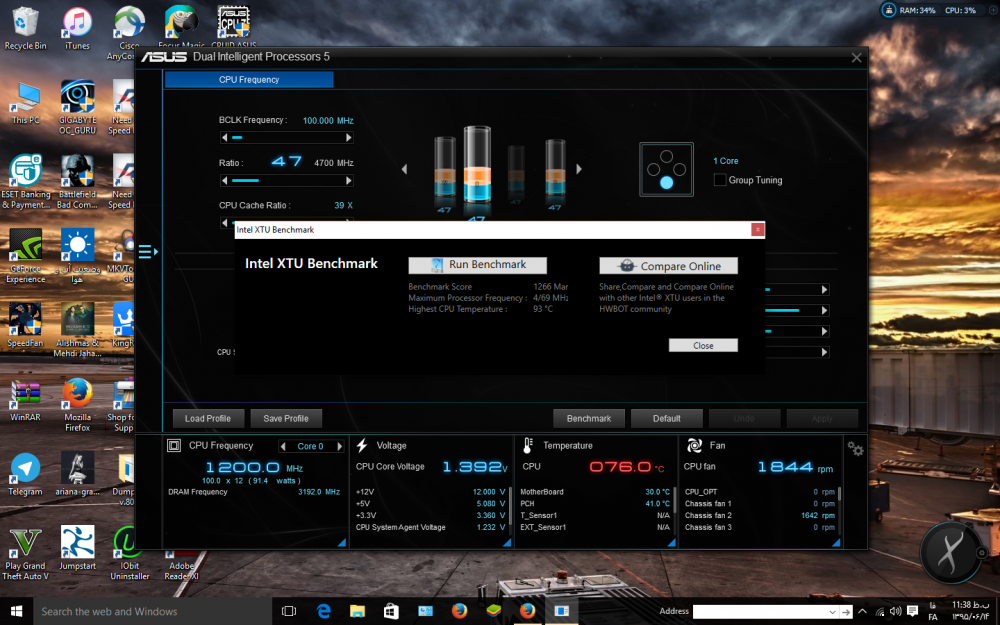Launch the CPUID ASUS CPU-Z shortcut
The image size is (1000, 625).
[x=233, y=27]
